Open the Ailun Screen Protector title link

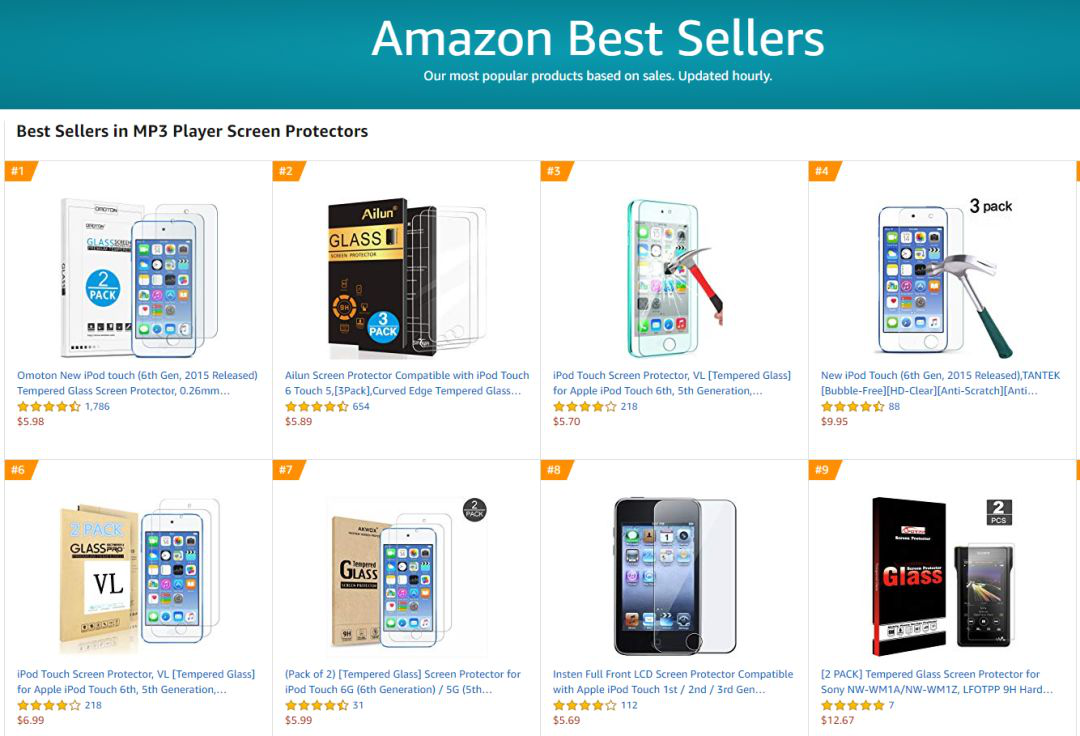[406, 383]
